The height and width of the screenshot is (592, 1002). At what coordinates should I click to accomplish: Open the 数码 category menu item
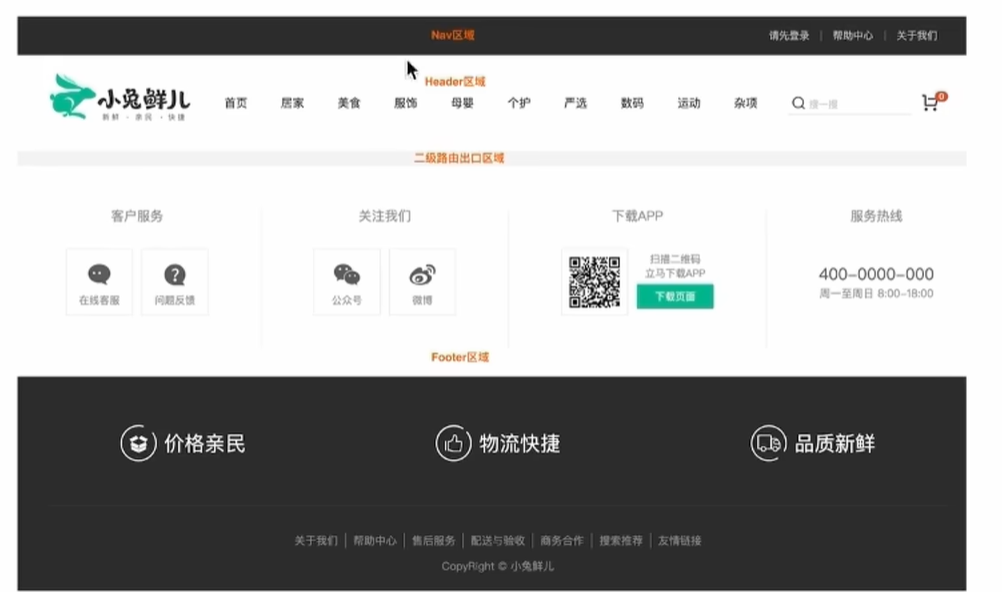tap(632, 103)
